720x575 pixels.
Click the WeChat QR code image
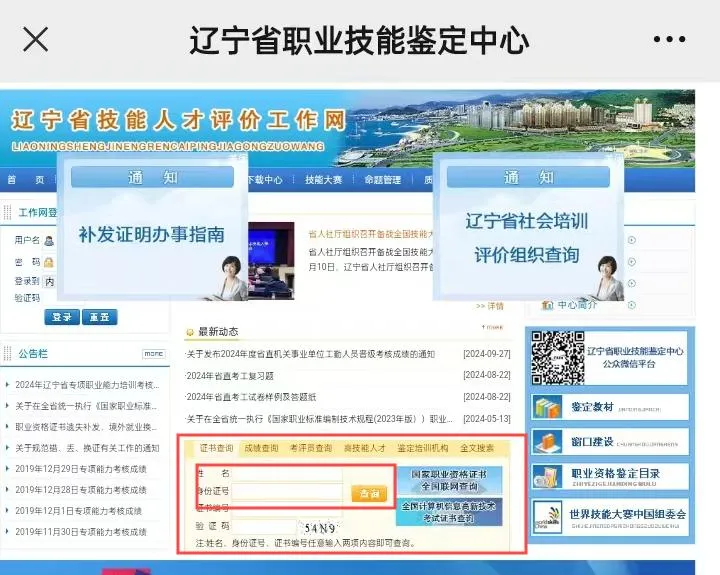pyautogui.click(x=557, y=357)
